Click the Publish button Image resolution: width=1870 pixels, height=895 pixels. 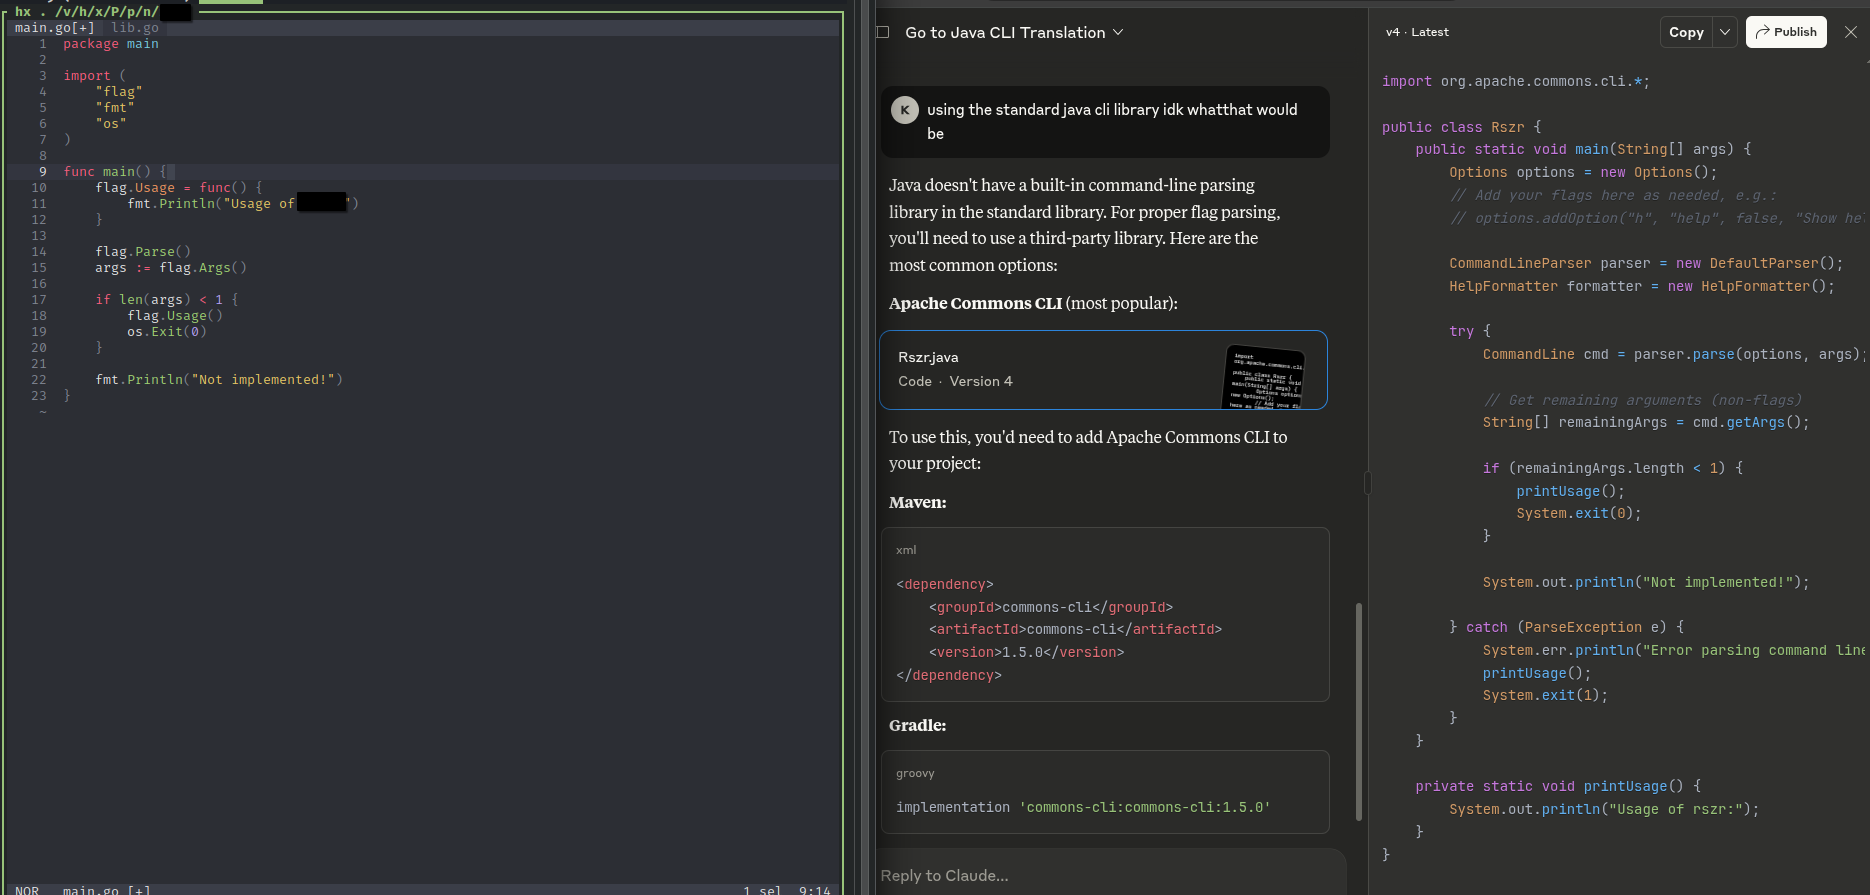pyautogui.click(x=1786, y=32)
